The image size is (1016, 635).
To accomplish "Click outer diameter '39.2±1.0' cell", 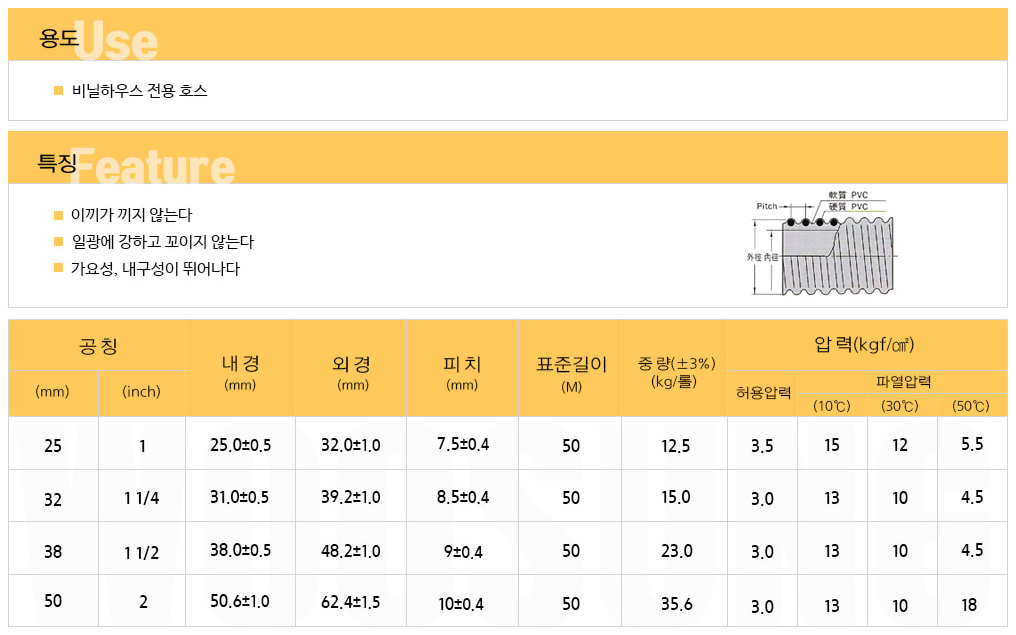I will pyautogui.click(x=351, y=497).
